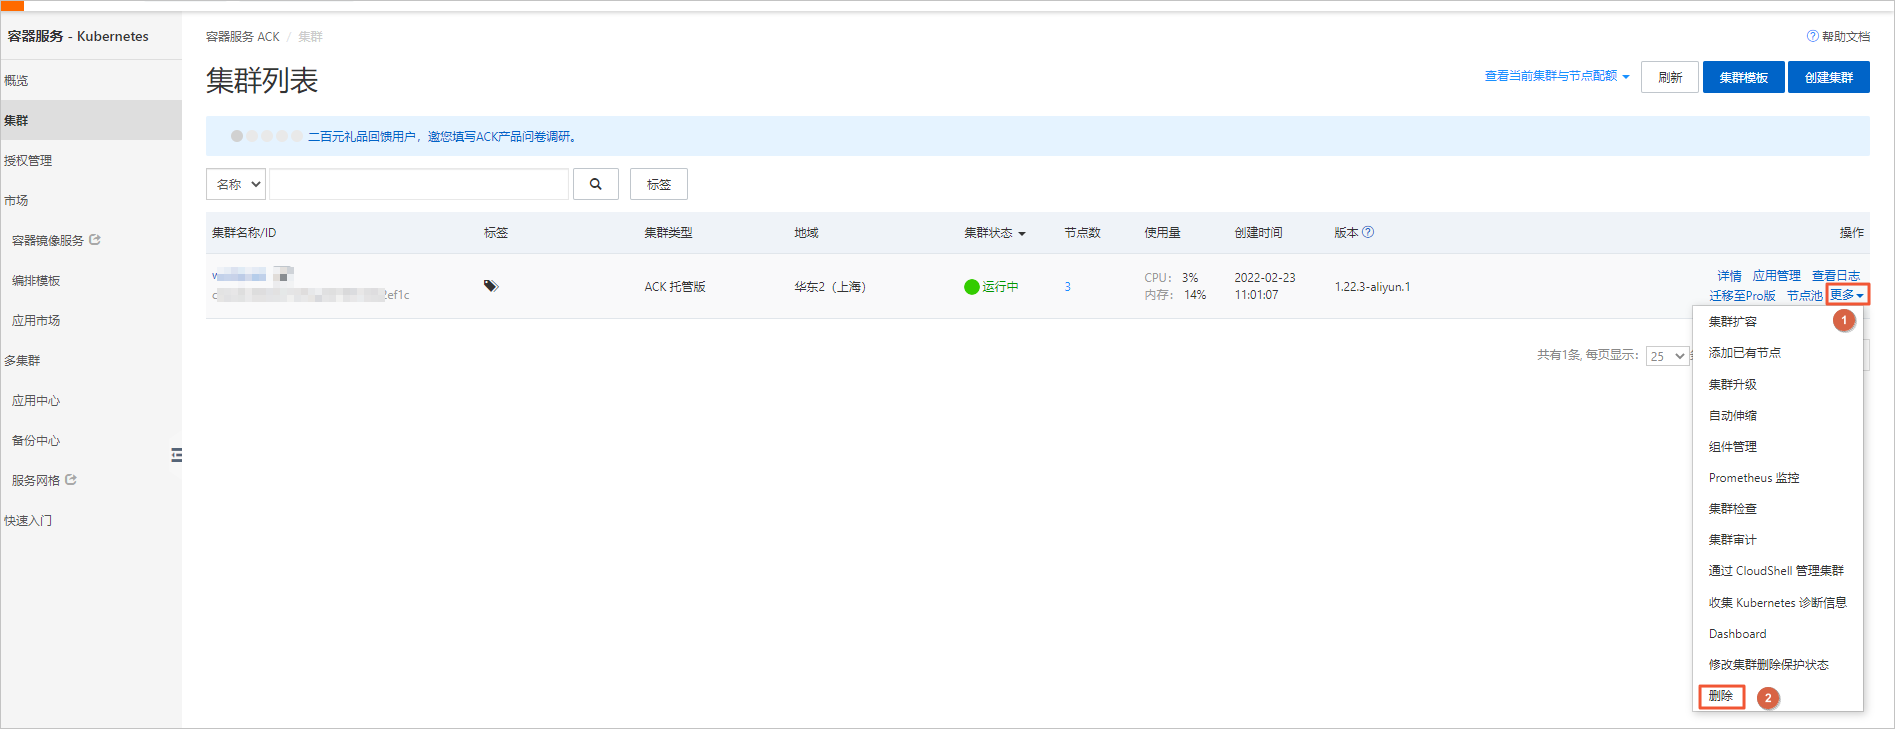
Task: Click the 帮助文档 help icon
Action: pos(1813,36)
